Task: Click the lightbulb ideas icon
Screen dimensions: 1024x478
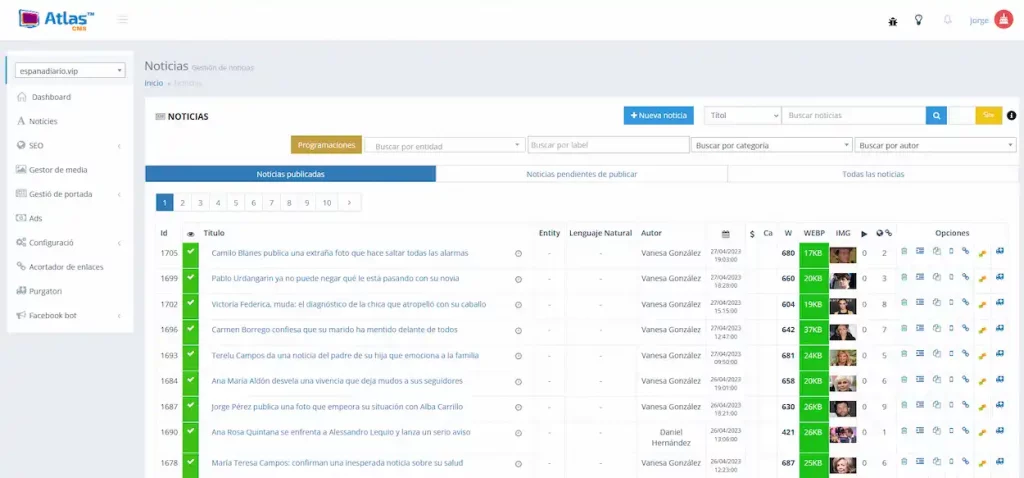Action: click(x=918, y=20)
